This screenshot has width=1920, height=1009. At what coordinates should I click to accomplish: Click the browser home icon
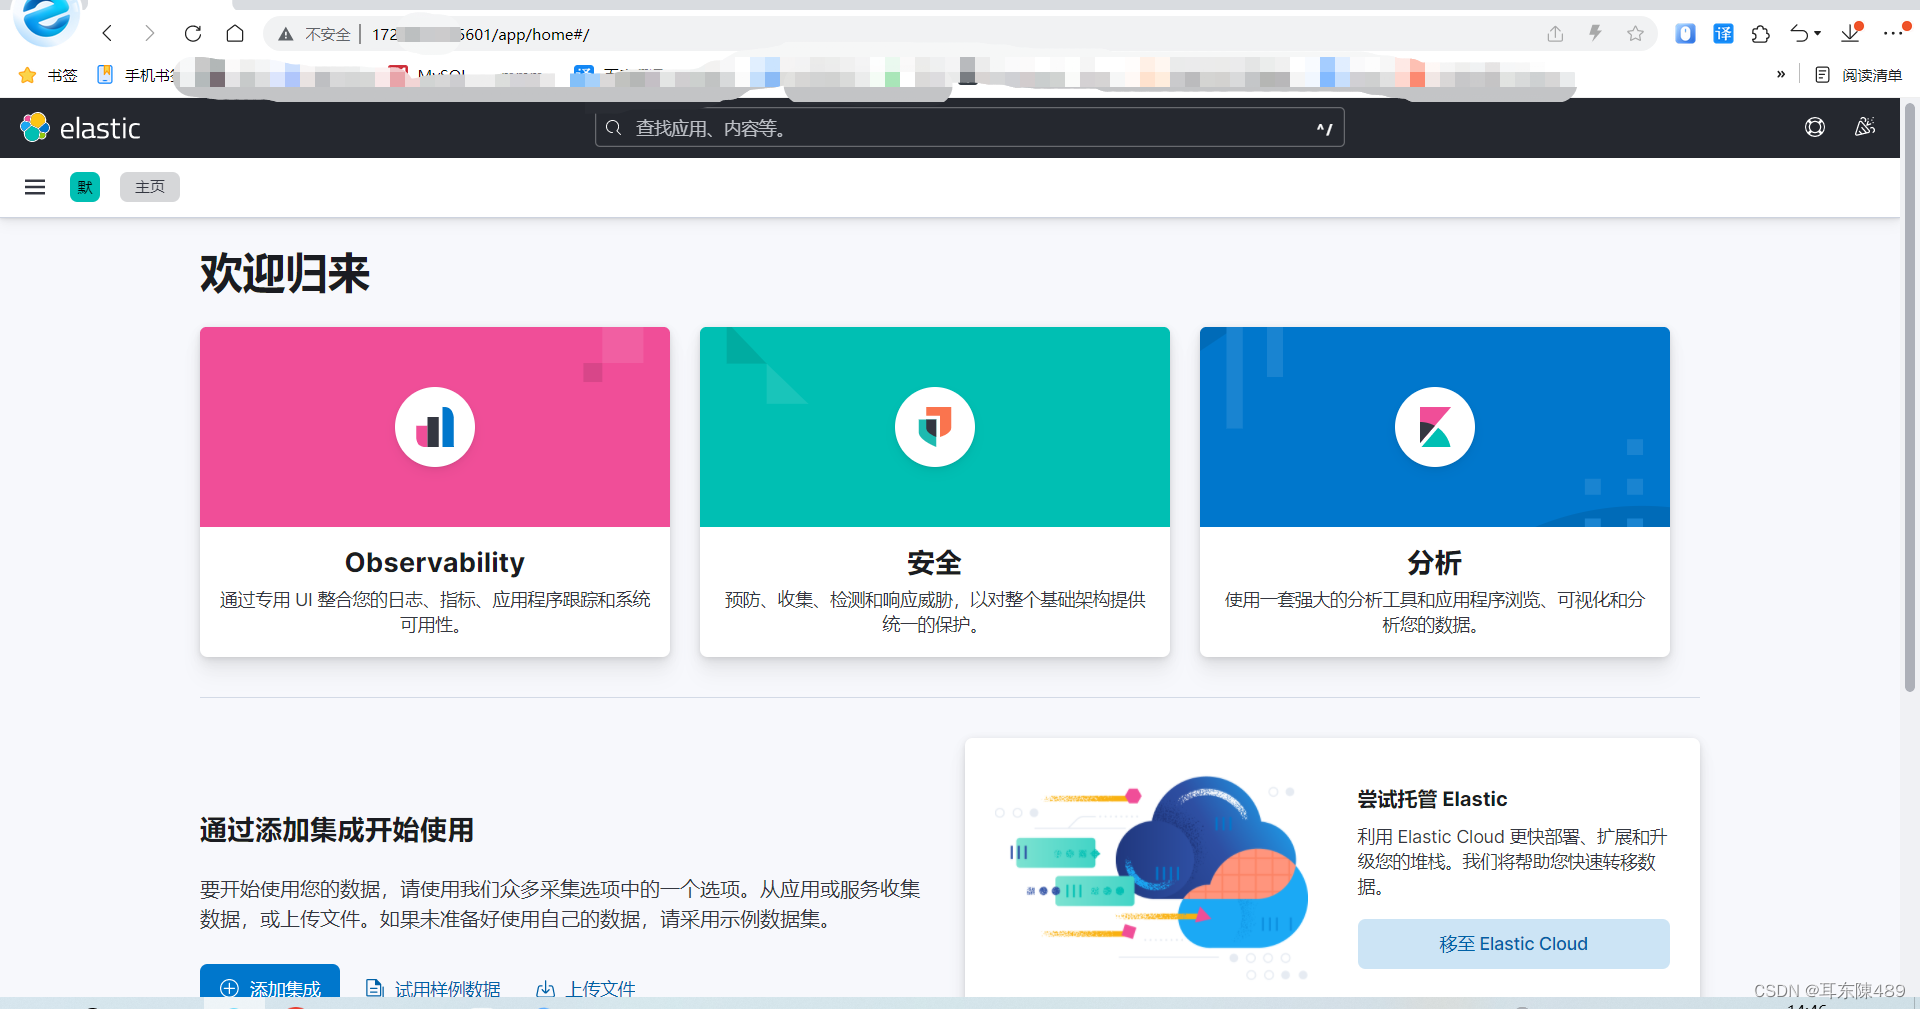click(x=235, y=33)
